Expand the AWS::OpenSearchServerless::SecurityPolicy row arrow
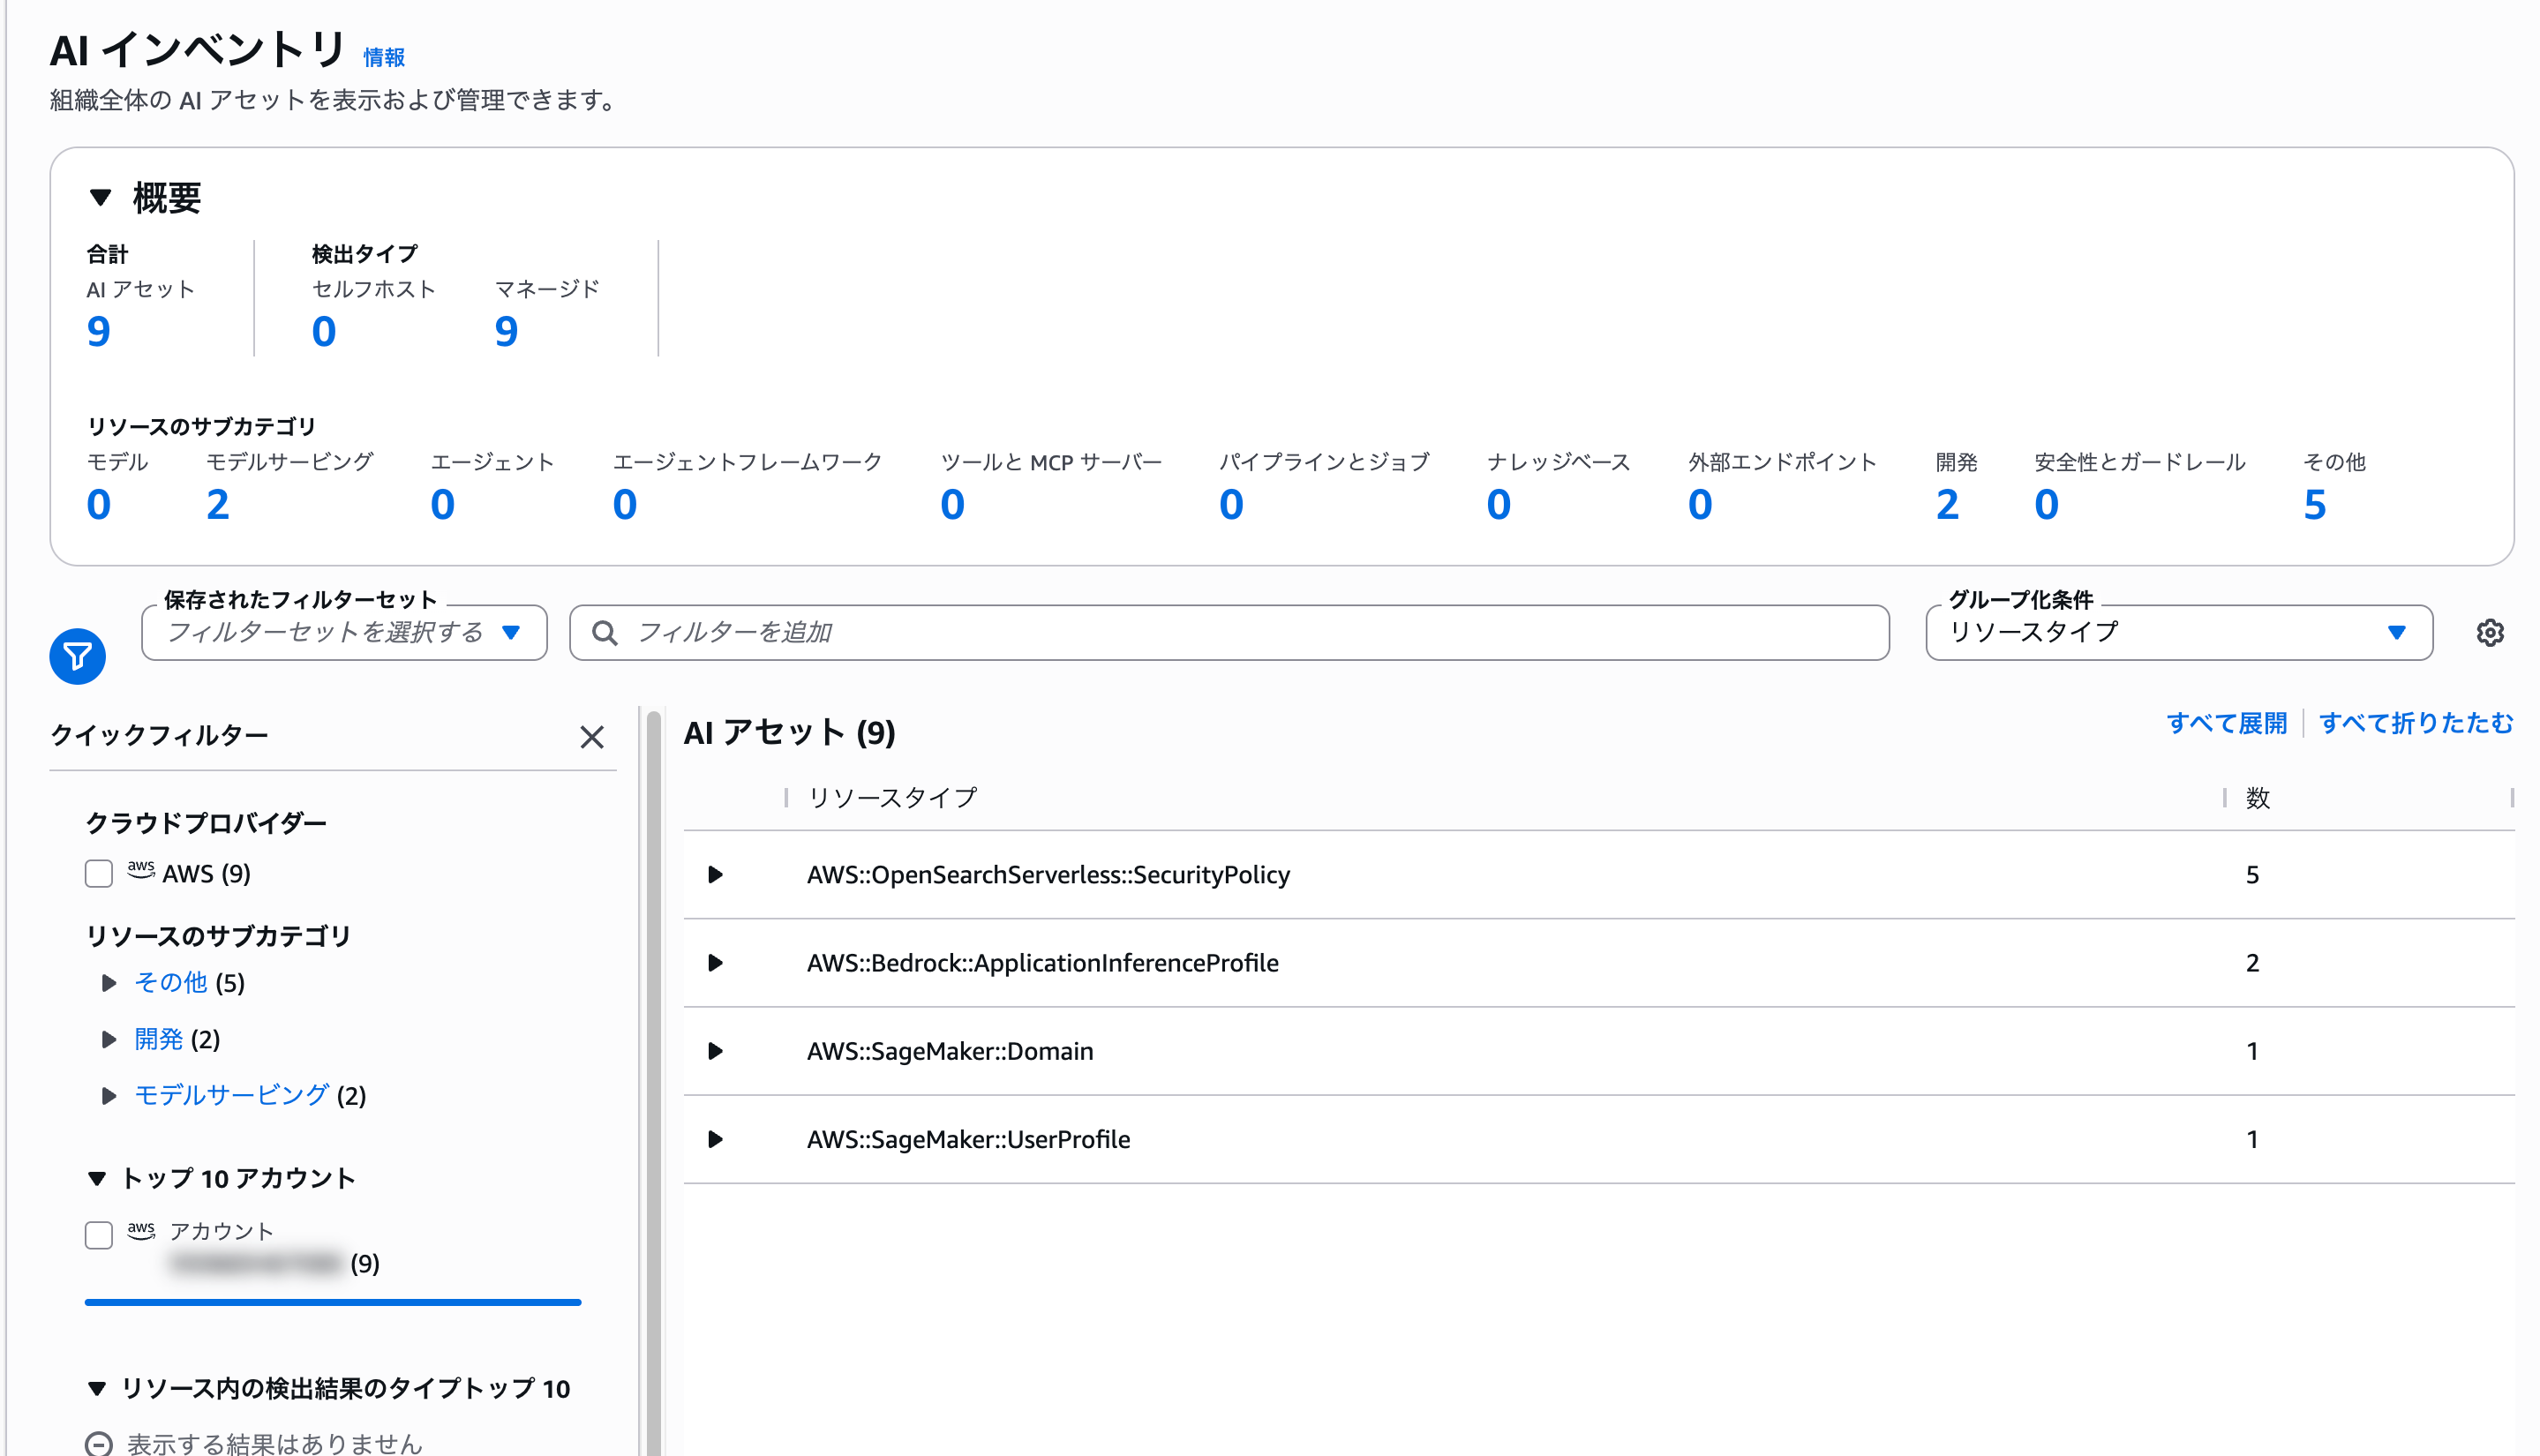2540x1456 pixels. (715, 875)
